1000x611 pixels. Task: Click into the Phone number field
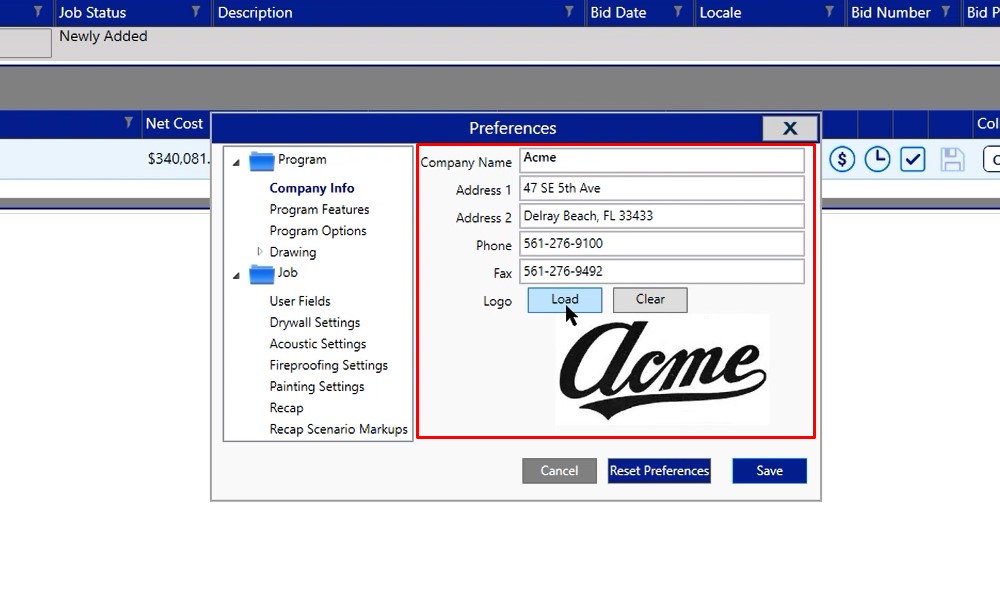click(x=661, y=244)
